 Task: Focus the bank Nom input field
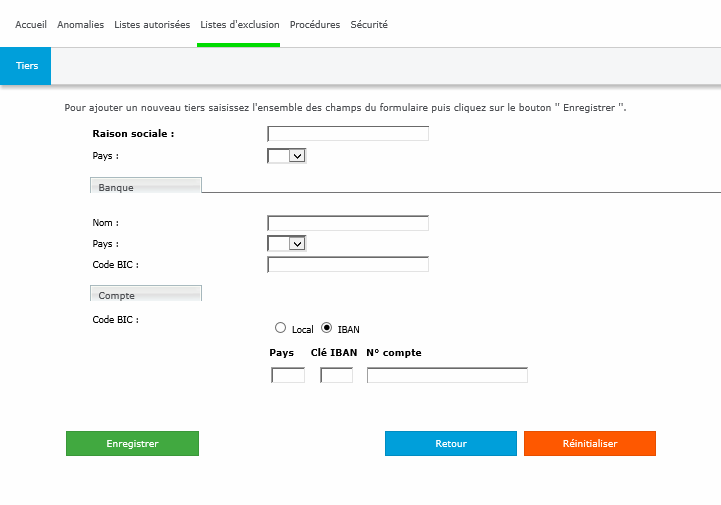coord(347,223)
